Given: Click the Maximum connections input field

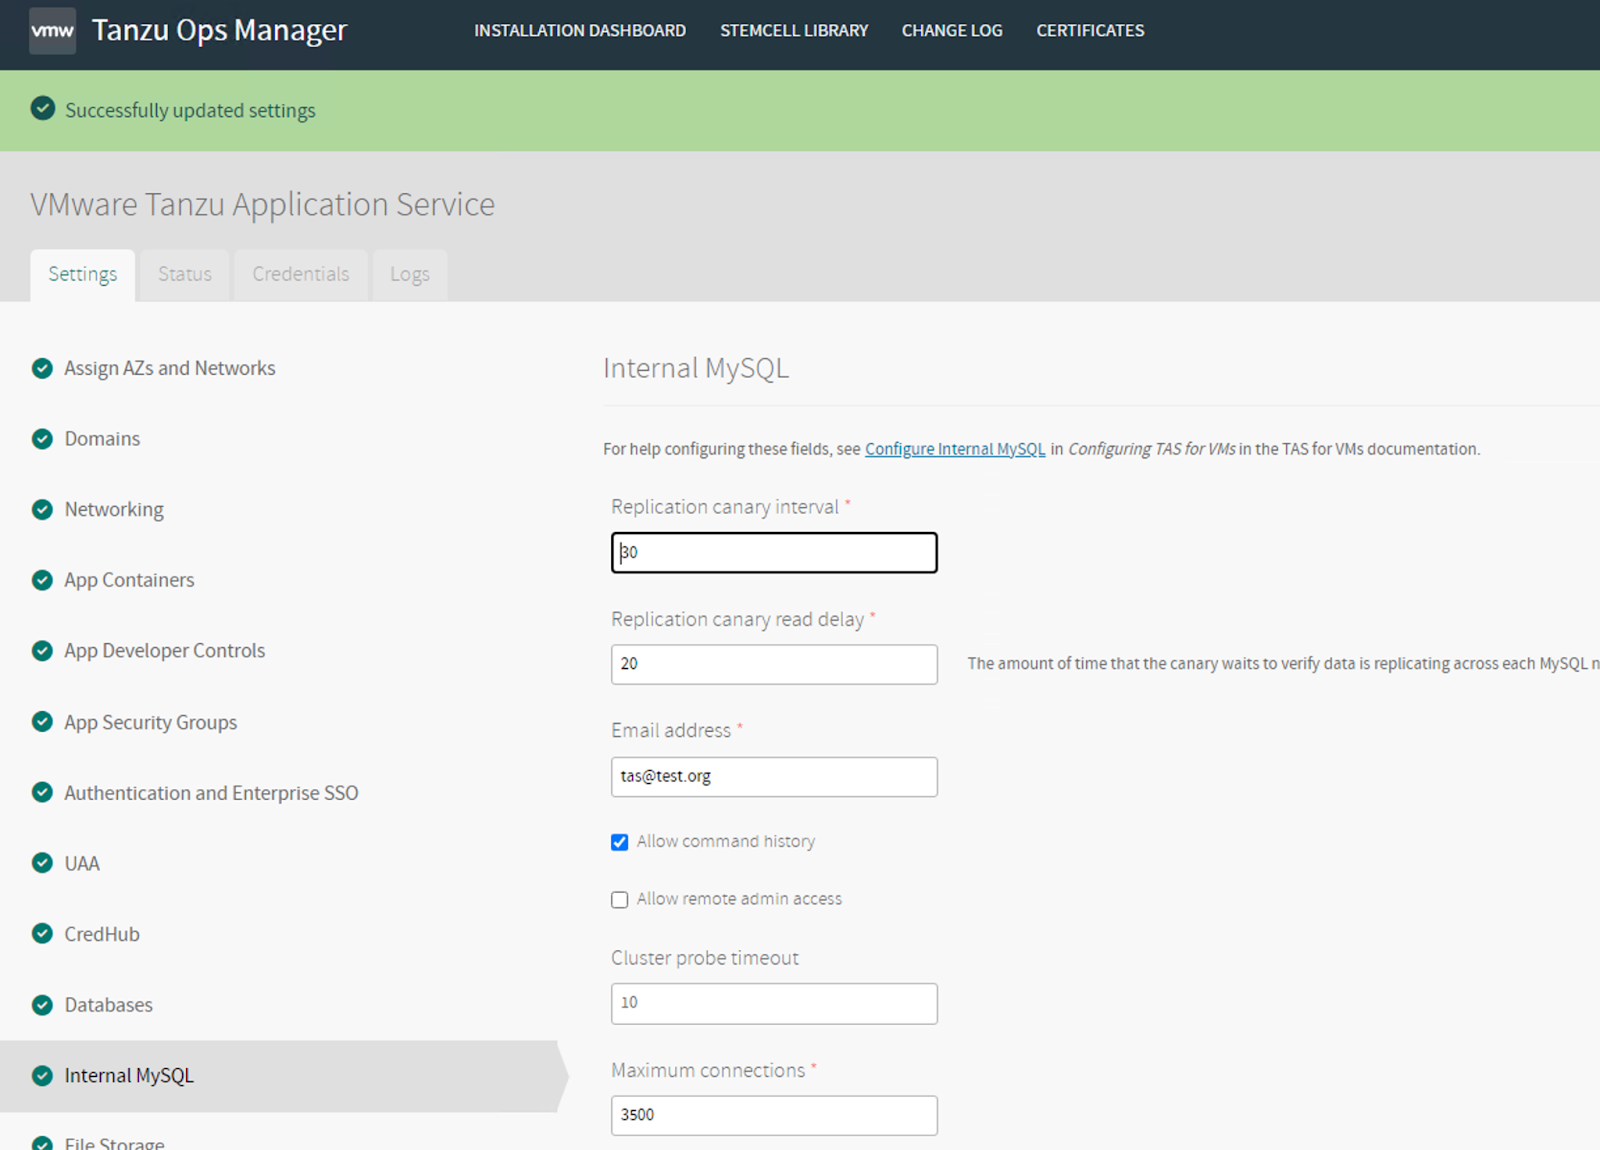Looking at the screenshot, I should click(x=774, y=1115).
